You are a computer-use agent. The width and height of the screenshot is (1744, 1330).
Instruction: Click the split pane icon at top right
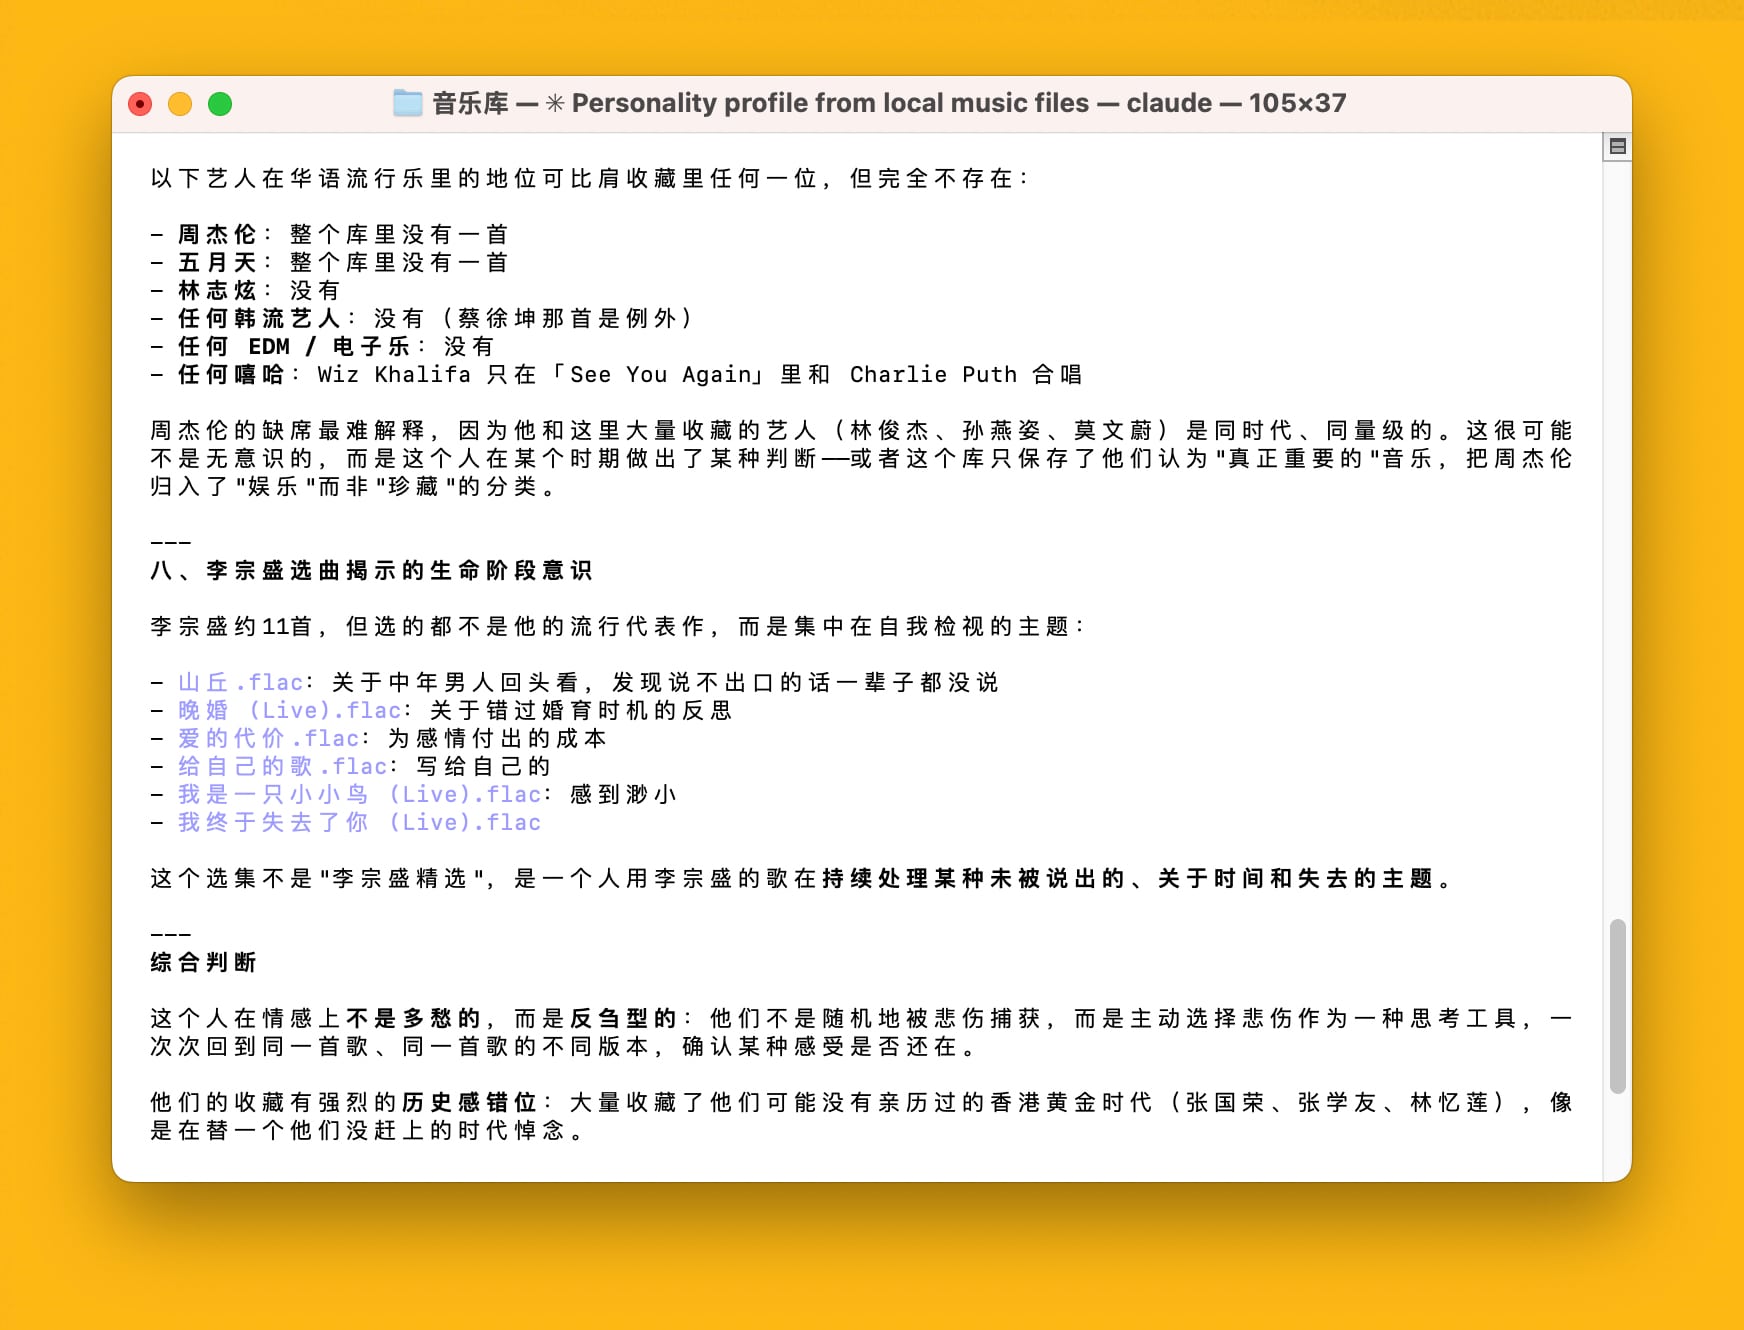pos(1617,147)
